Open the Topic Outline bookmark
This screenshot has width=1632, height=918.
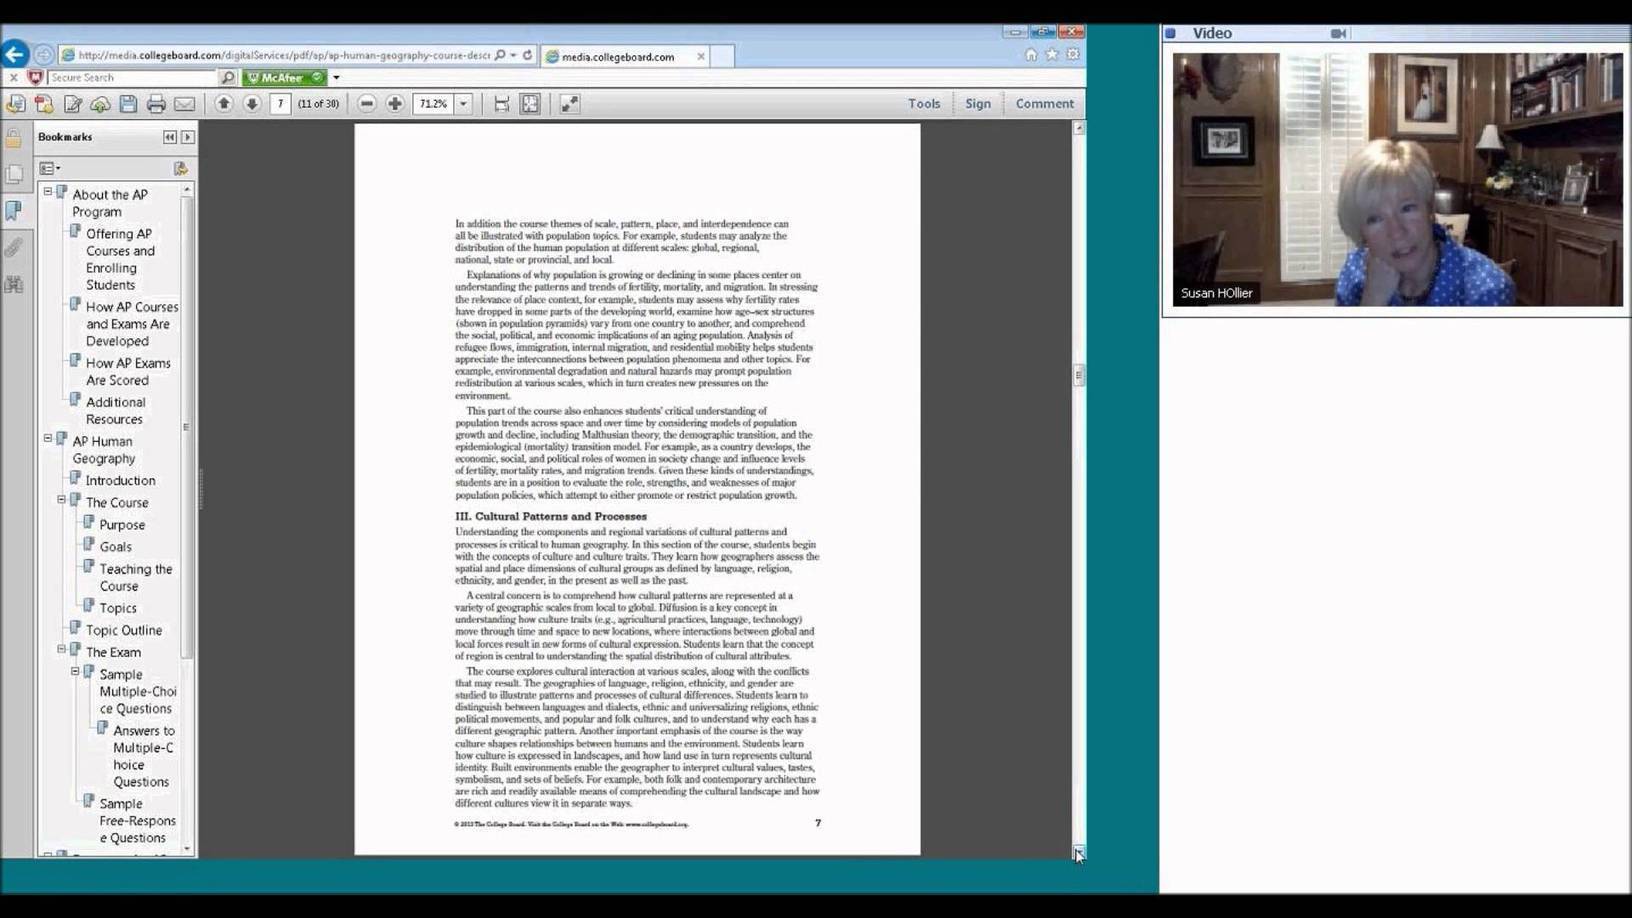point(123,630)
